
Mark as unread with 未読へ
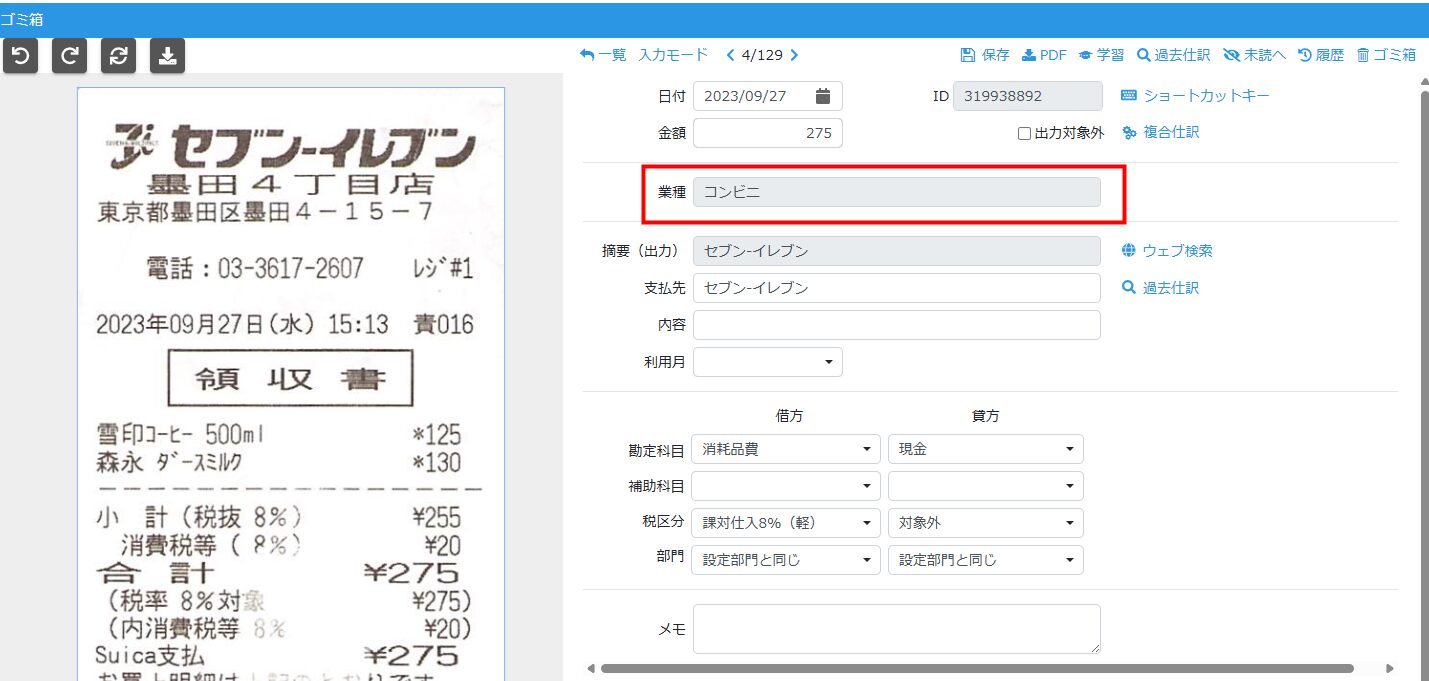[x=1254, y=55]
